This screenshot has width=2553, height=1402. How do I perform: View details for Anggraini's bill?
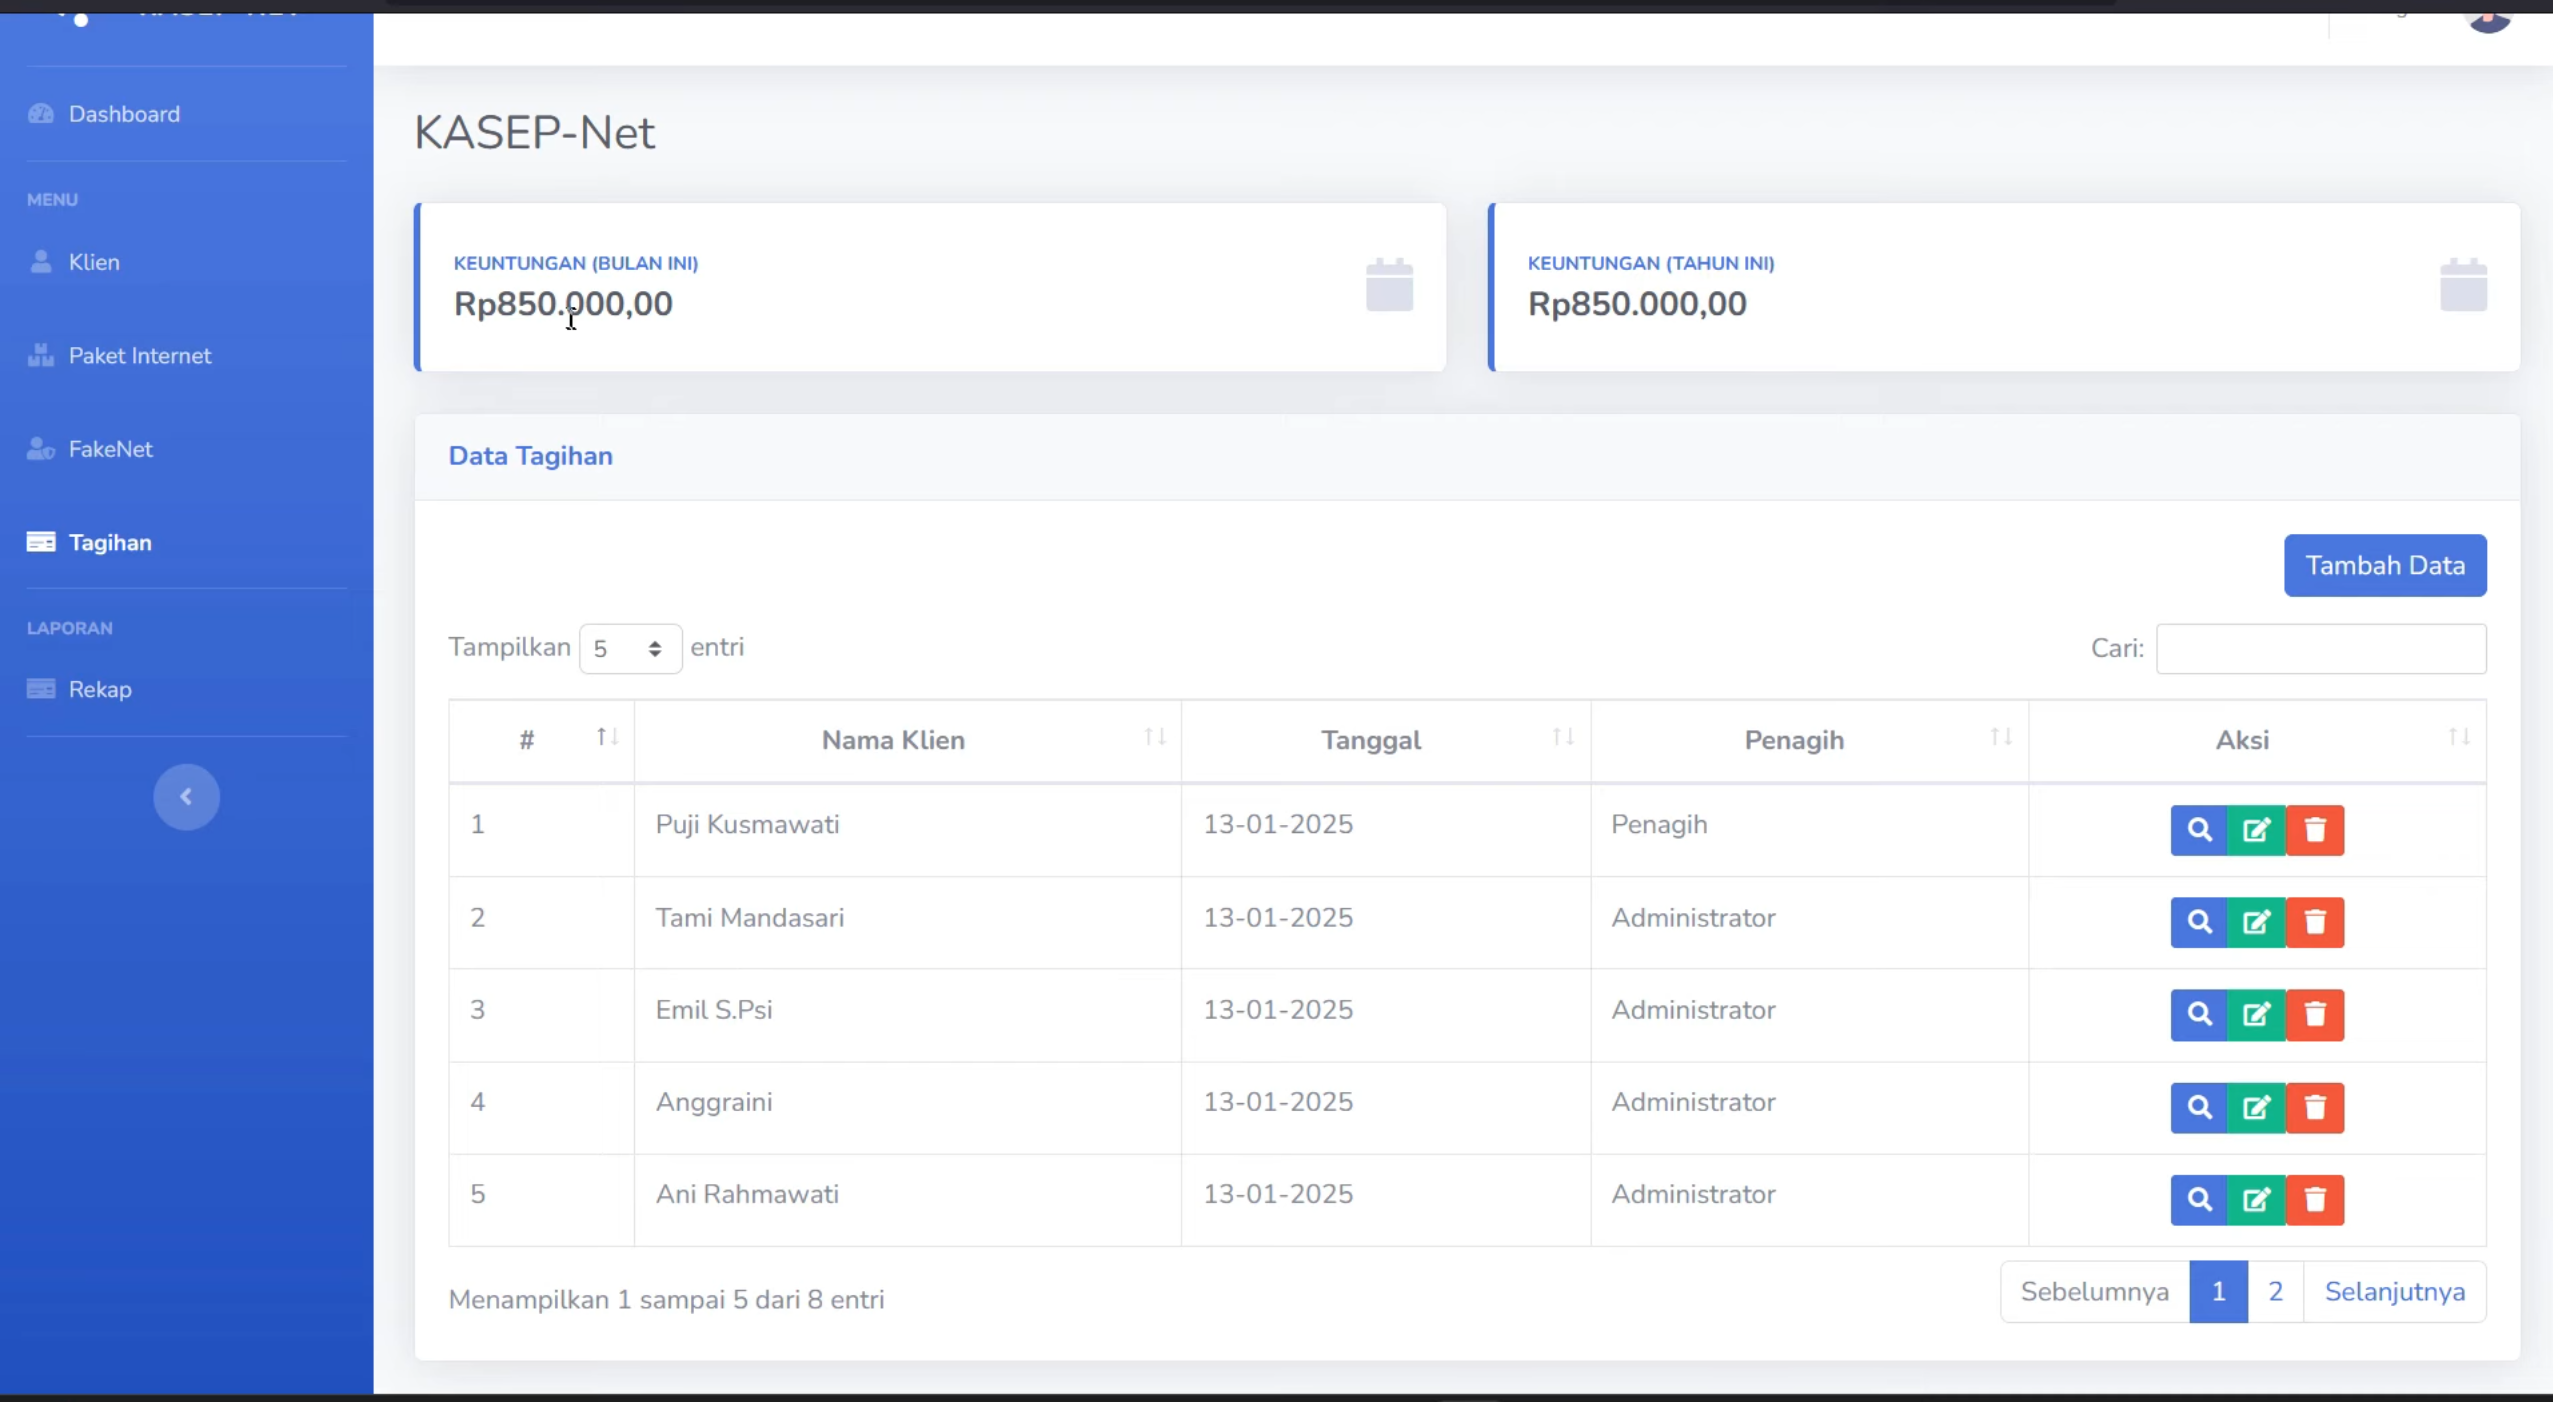[x=2198, y=1107]
